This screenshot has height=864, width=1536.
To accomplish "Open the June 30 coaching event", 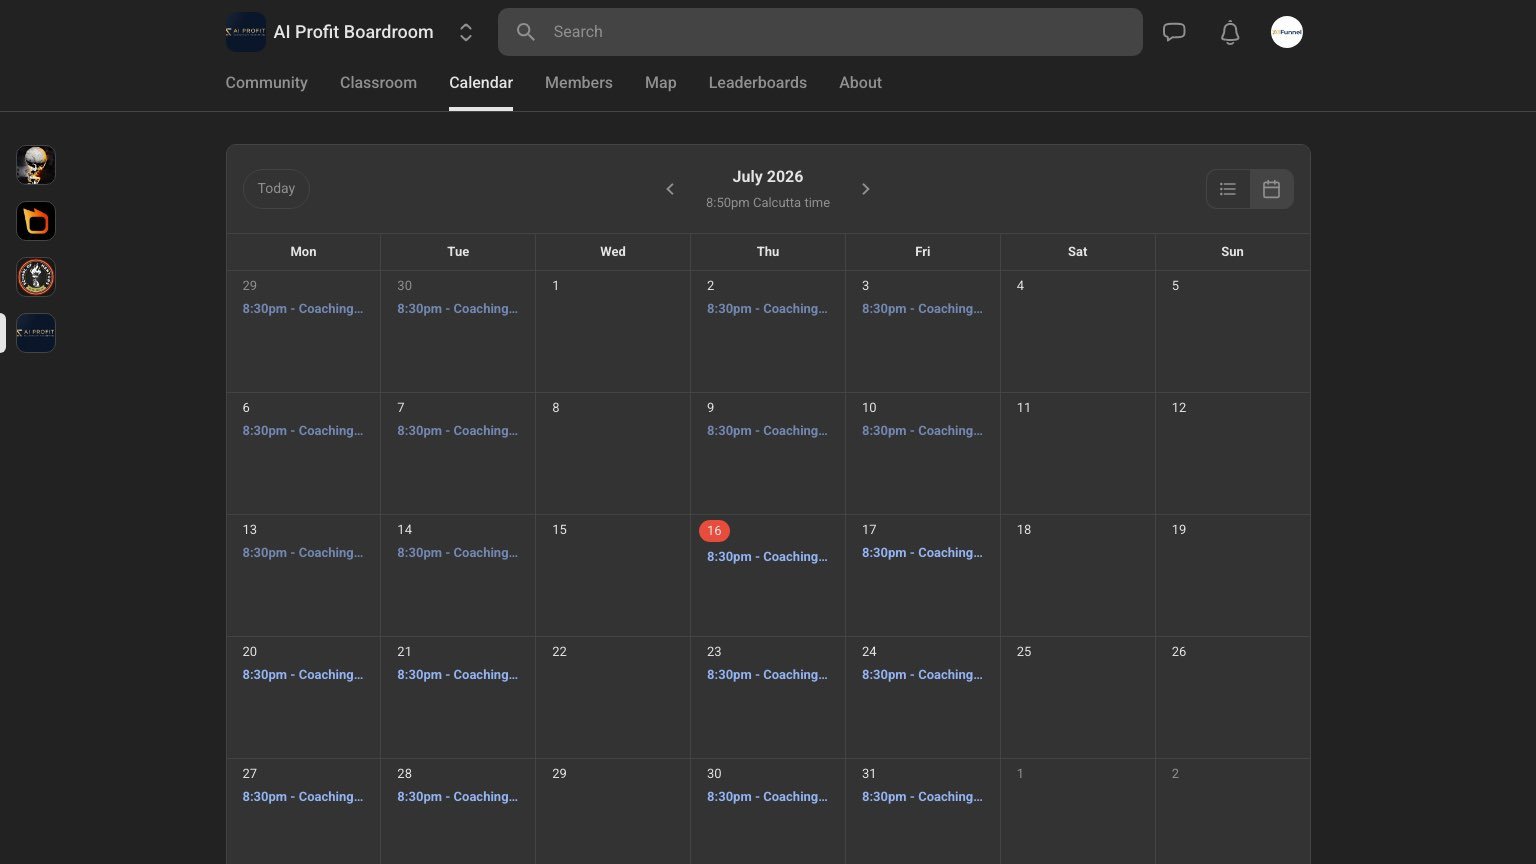I will 458,309.
